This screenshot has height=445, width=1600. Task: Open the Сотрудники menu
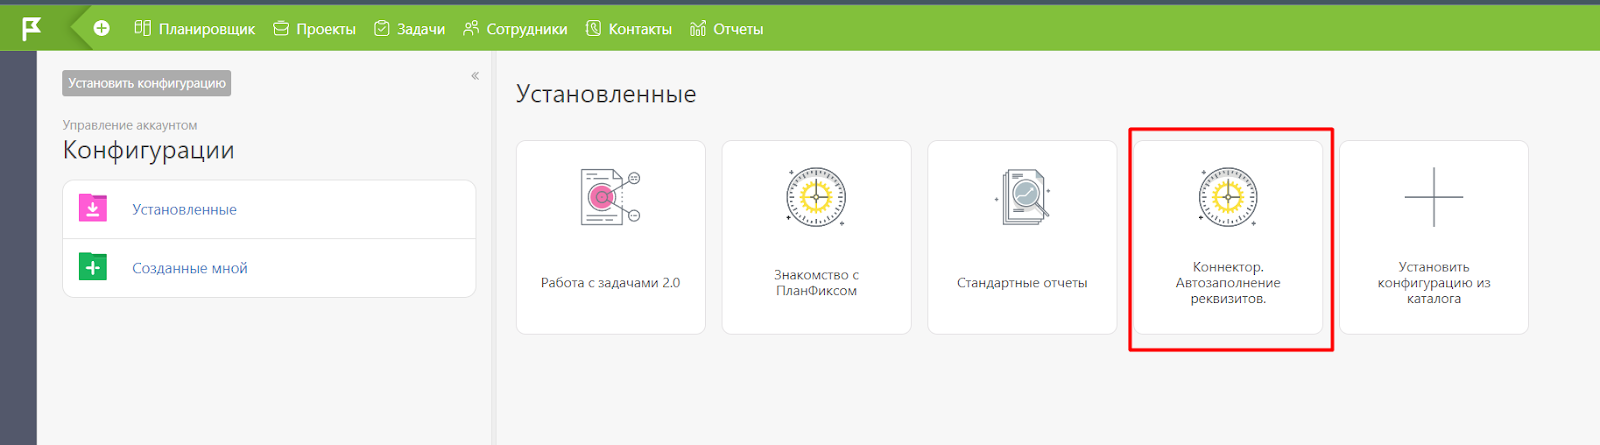[x=527, y=29]
